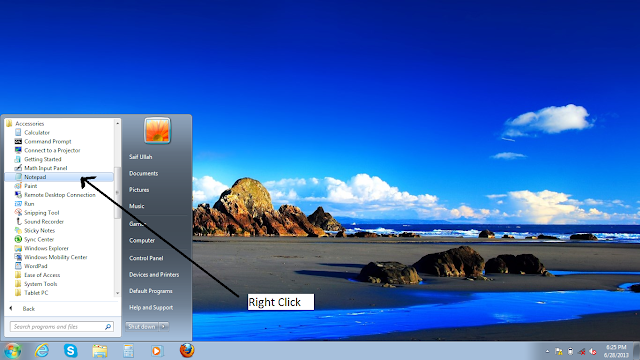Open Skype from the taskbar
Screen dimensions: 640x360
[x=71, y=351]
